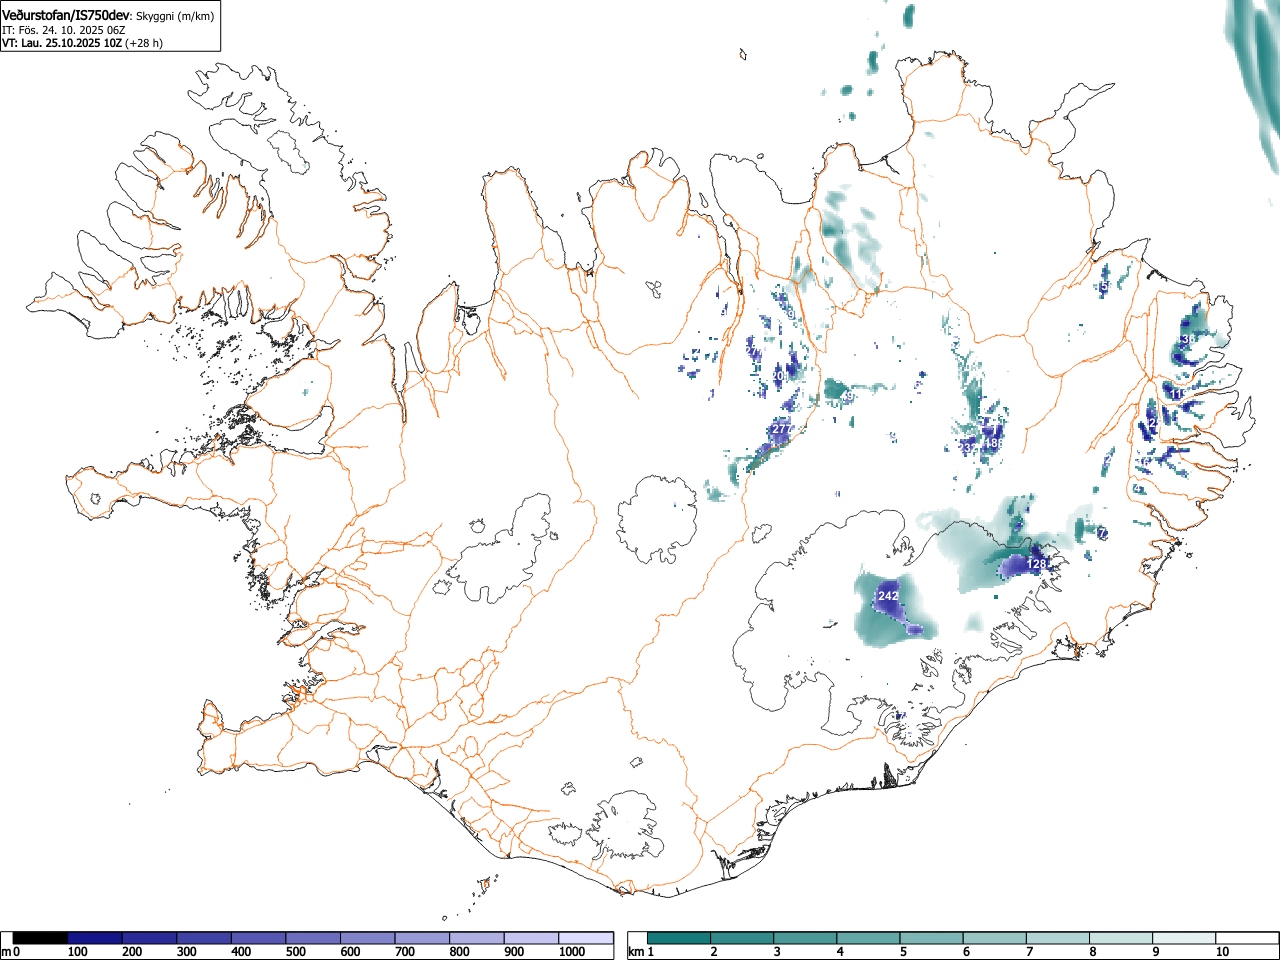The height and width of the screenshot is (960, 1280).
Task: Click the 5–6 km legend swatch
Action: point(931,938)
